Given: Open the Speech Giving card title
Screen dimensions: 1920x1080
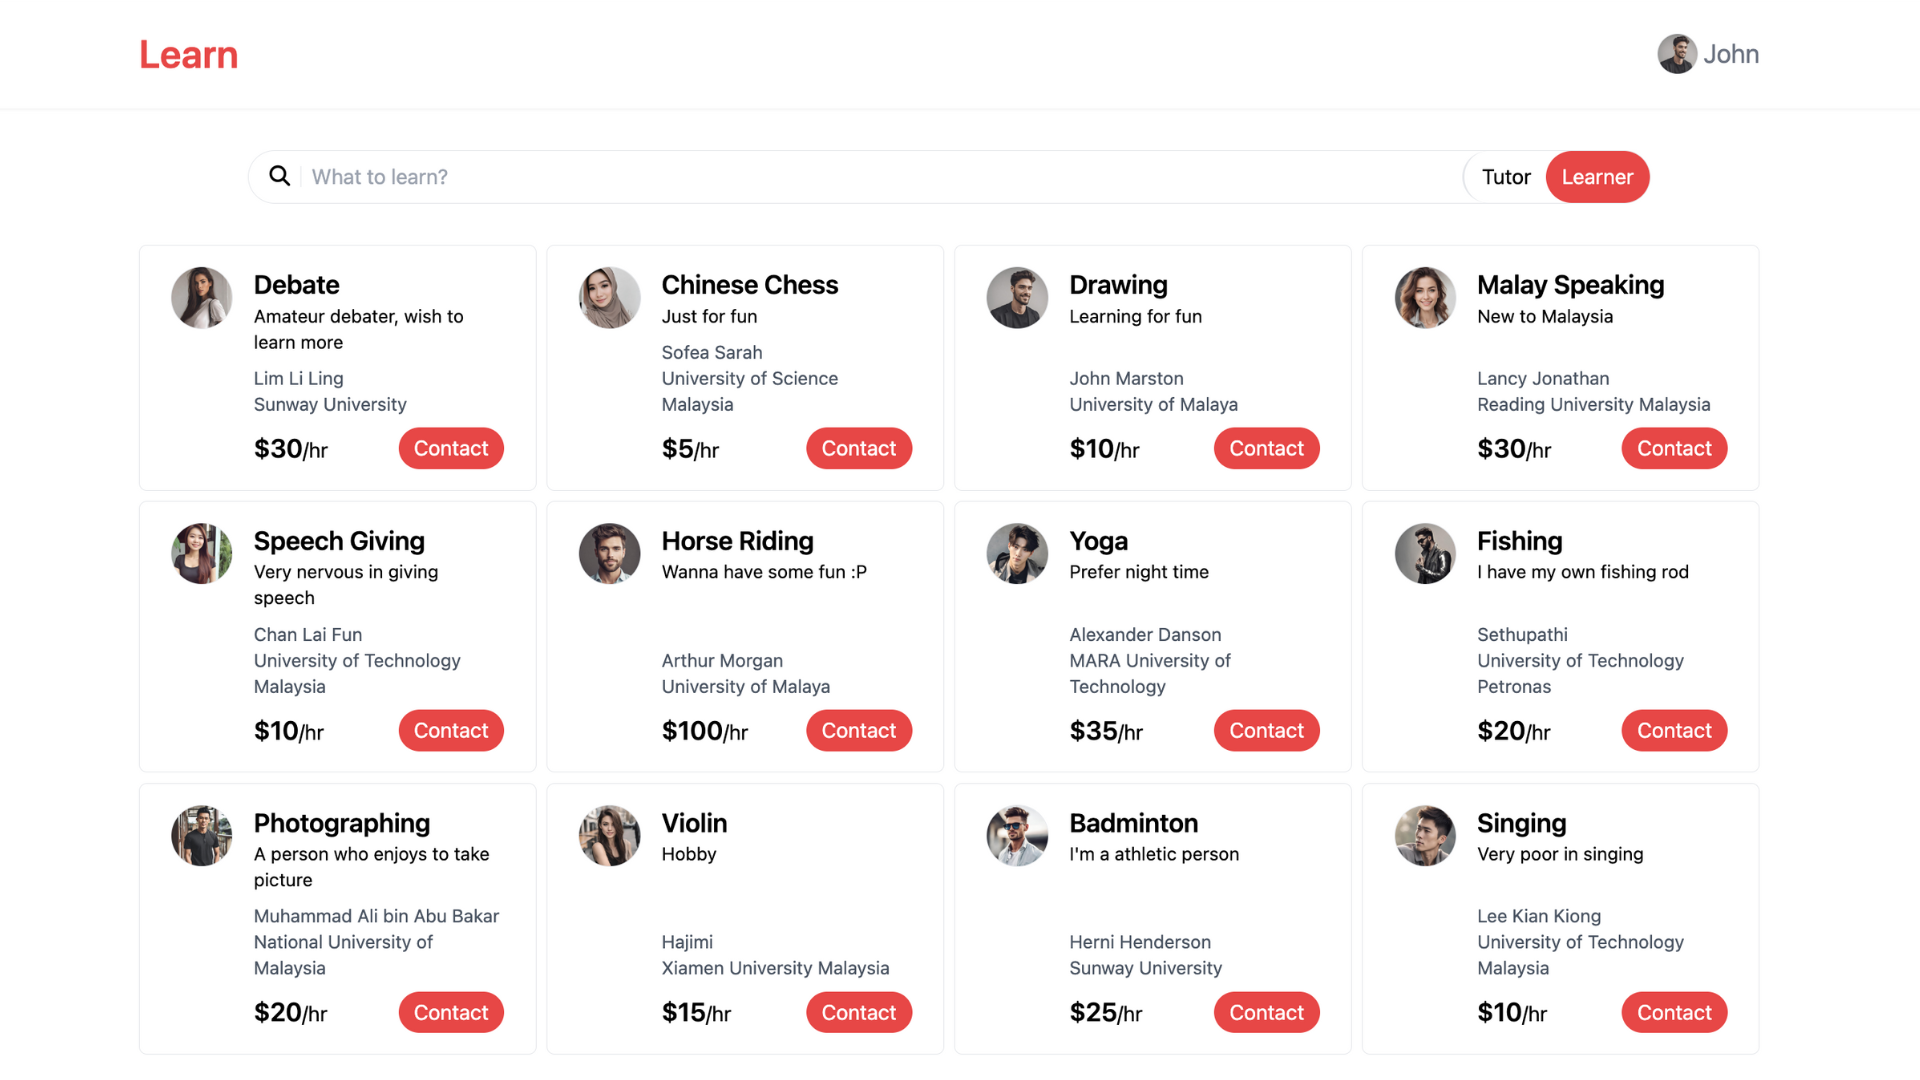Looking at the screenshot, I should pos(339,541).
